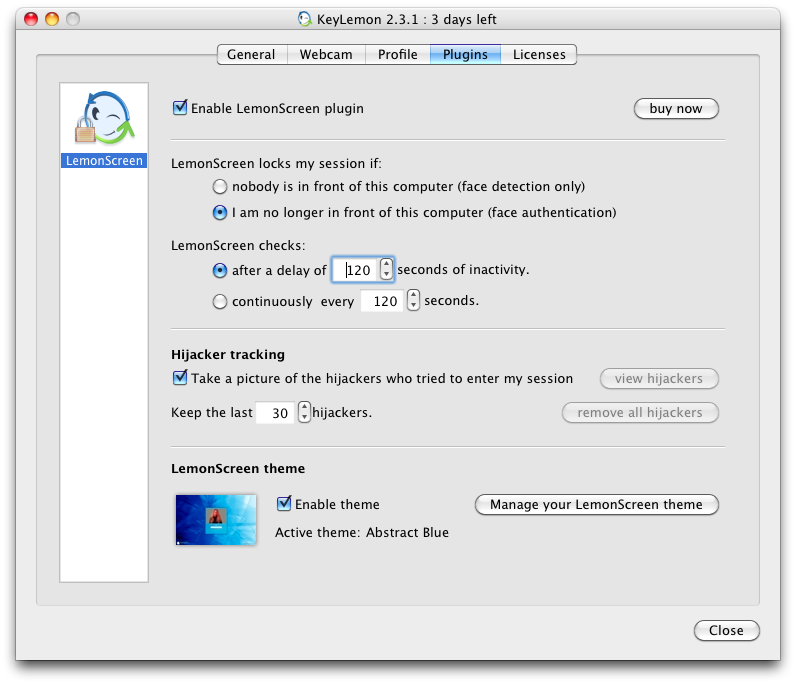
Task: Toggle Enable LemonScreen plugin checkbox
Action: (180, 108)
